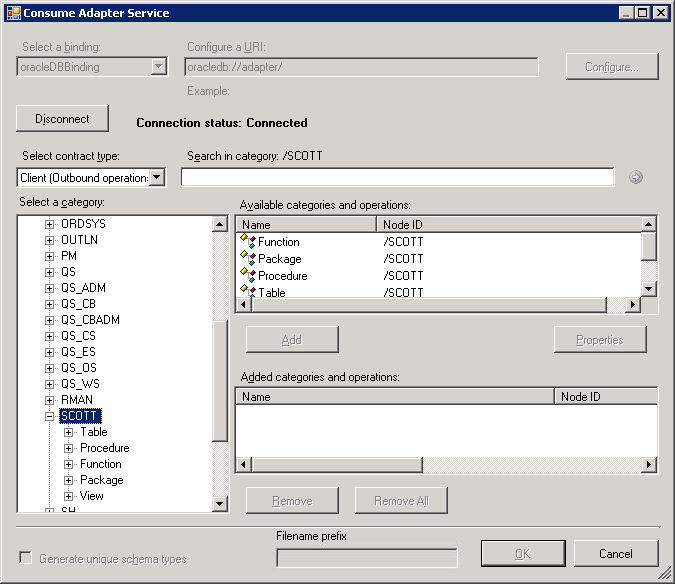Image resolution: width=675 pixels, height=584 pixels.
Task: Click available operations scroll left arrow
Action: tap(244, 304)
